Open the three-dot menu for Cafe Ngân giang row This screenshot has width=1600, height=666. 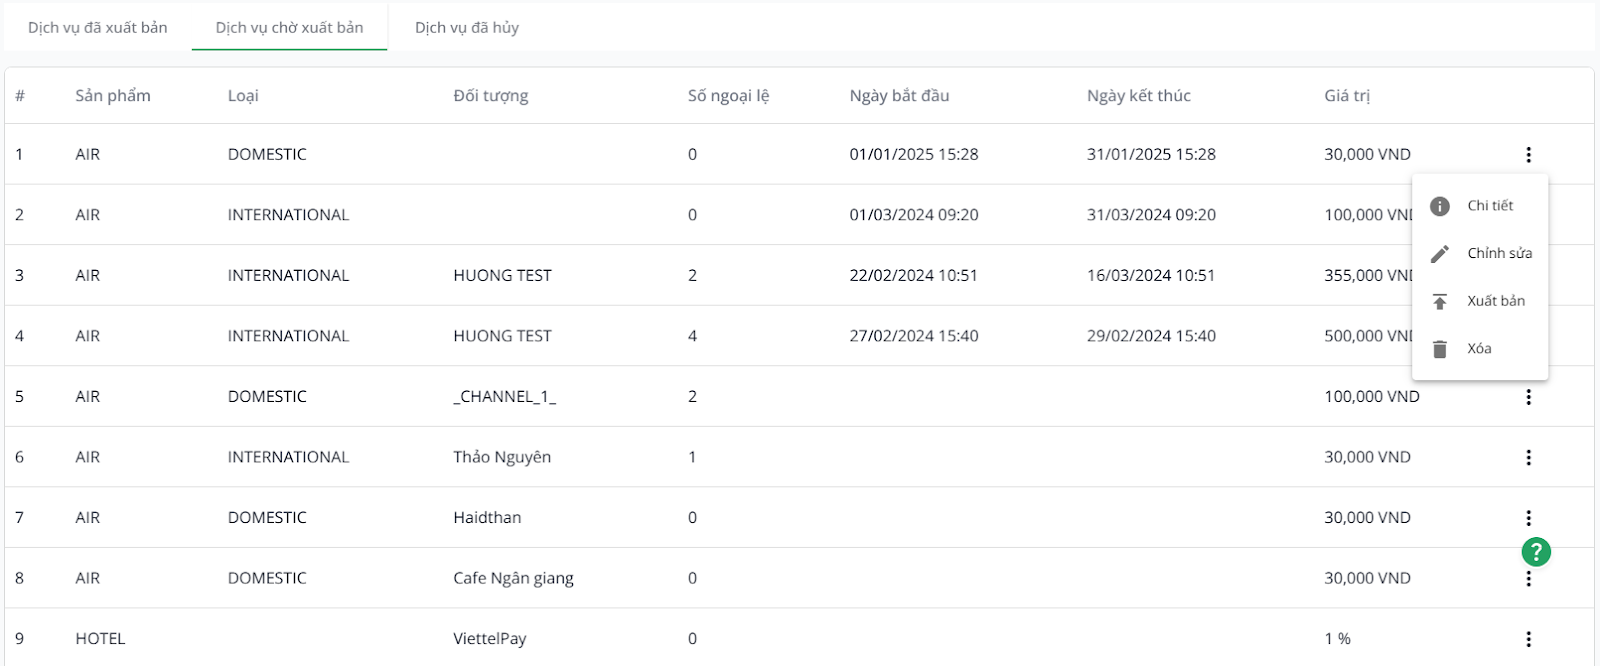(x=1528, y=580)
